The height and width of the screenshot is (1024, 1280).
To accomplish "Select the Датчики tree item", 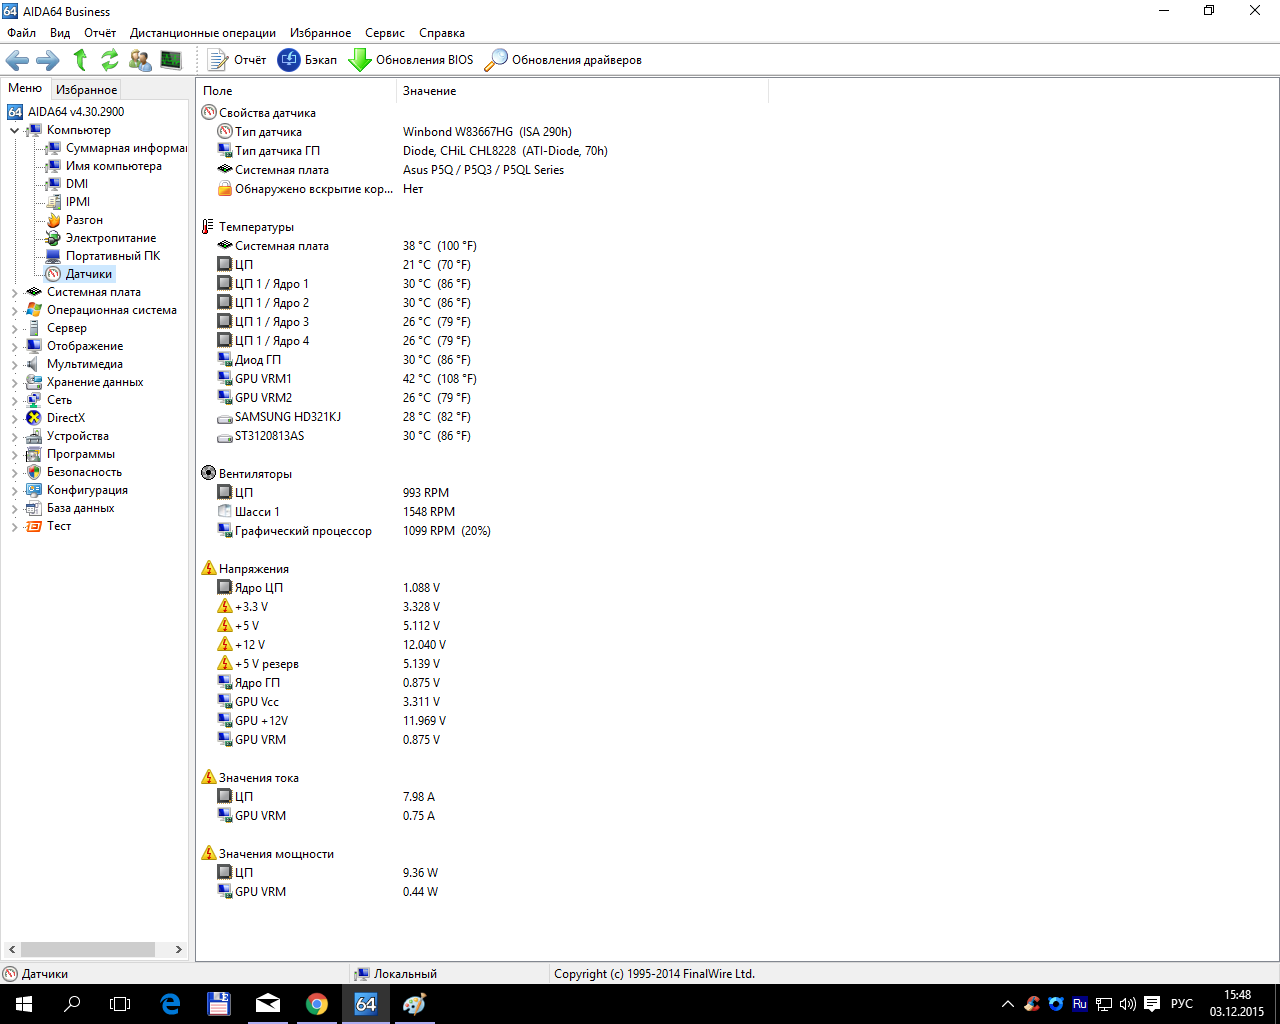I will pyautogui.click(x=89, y=274).
